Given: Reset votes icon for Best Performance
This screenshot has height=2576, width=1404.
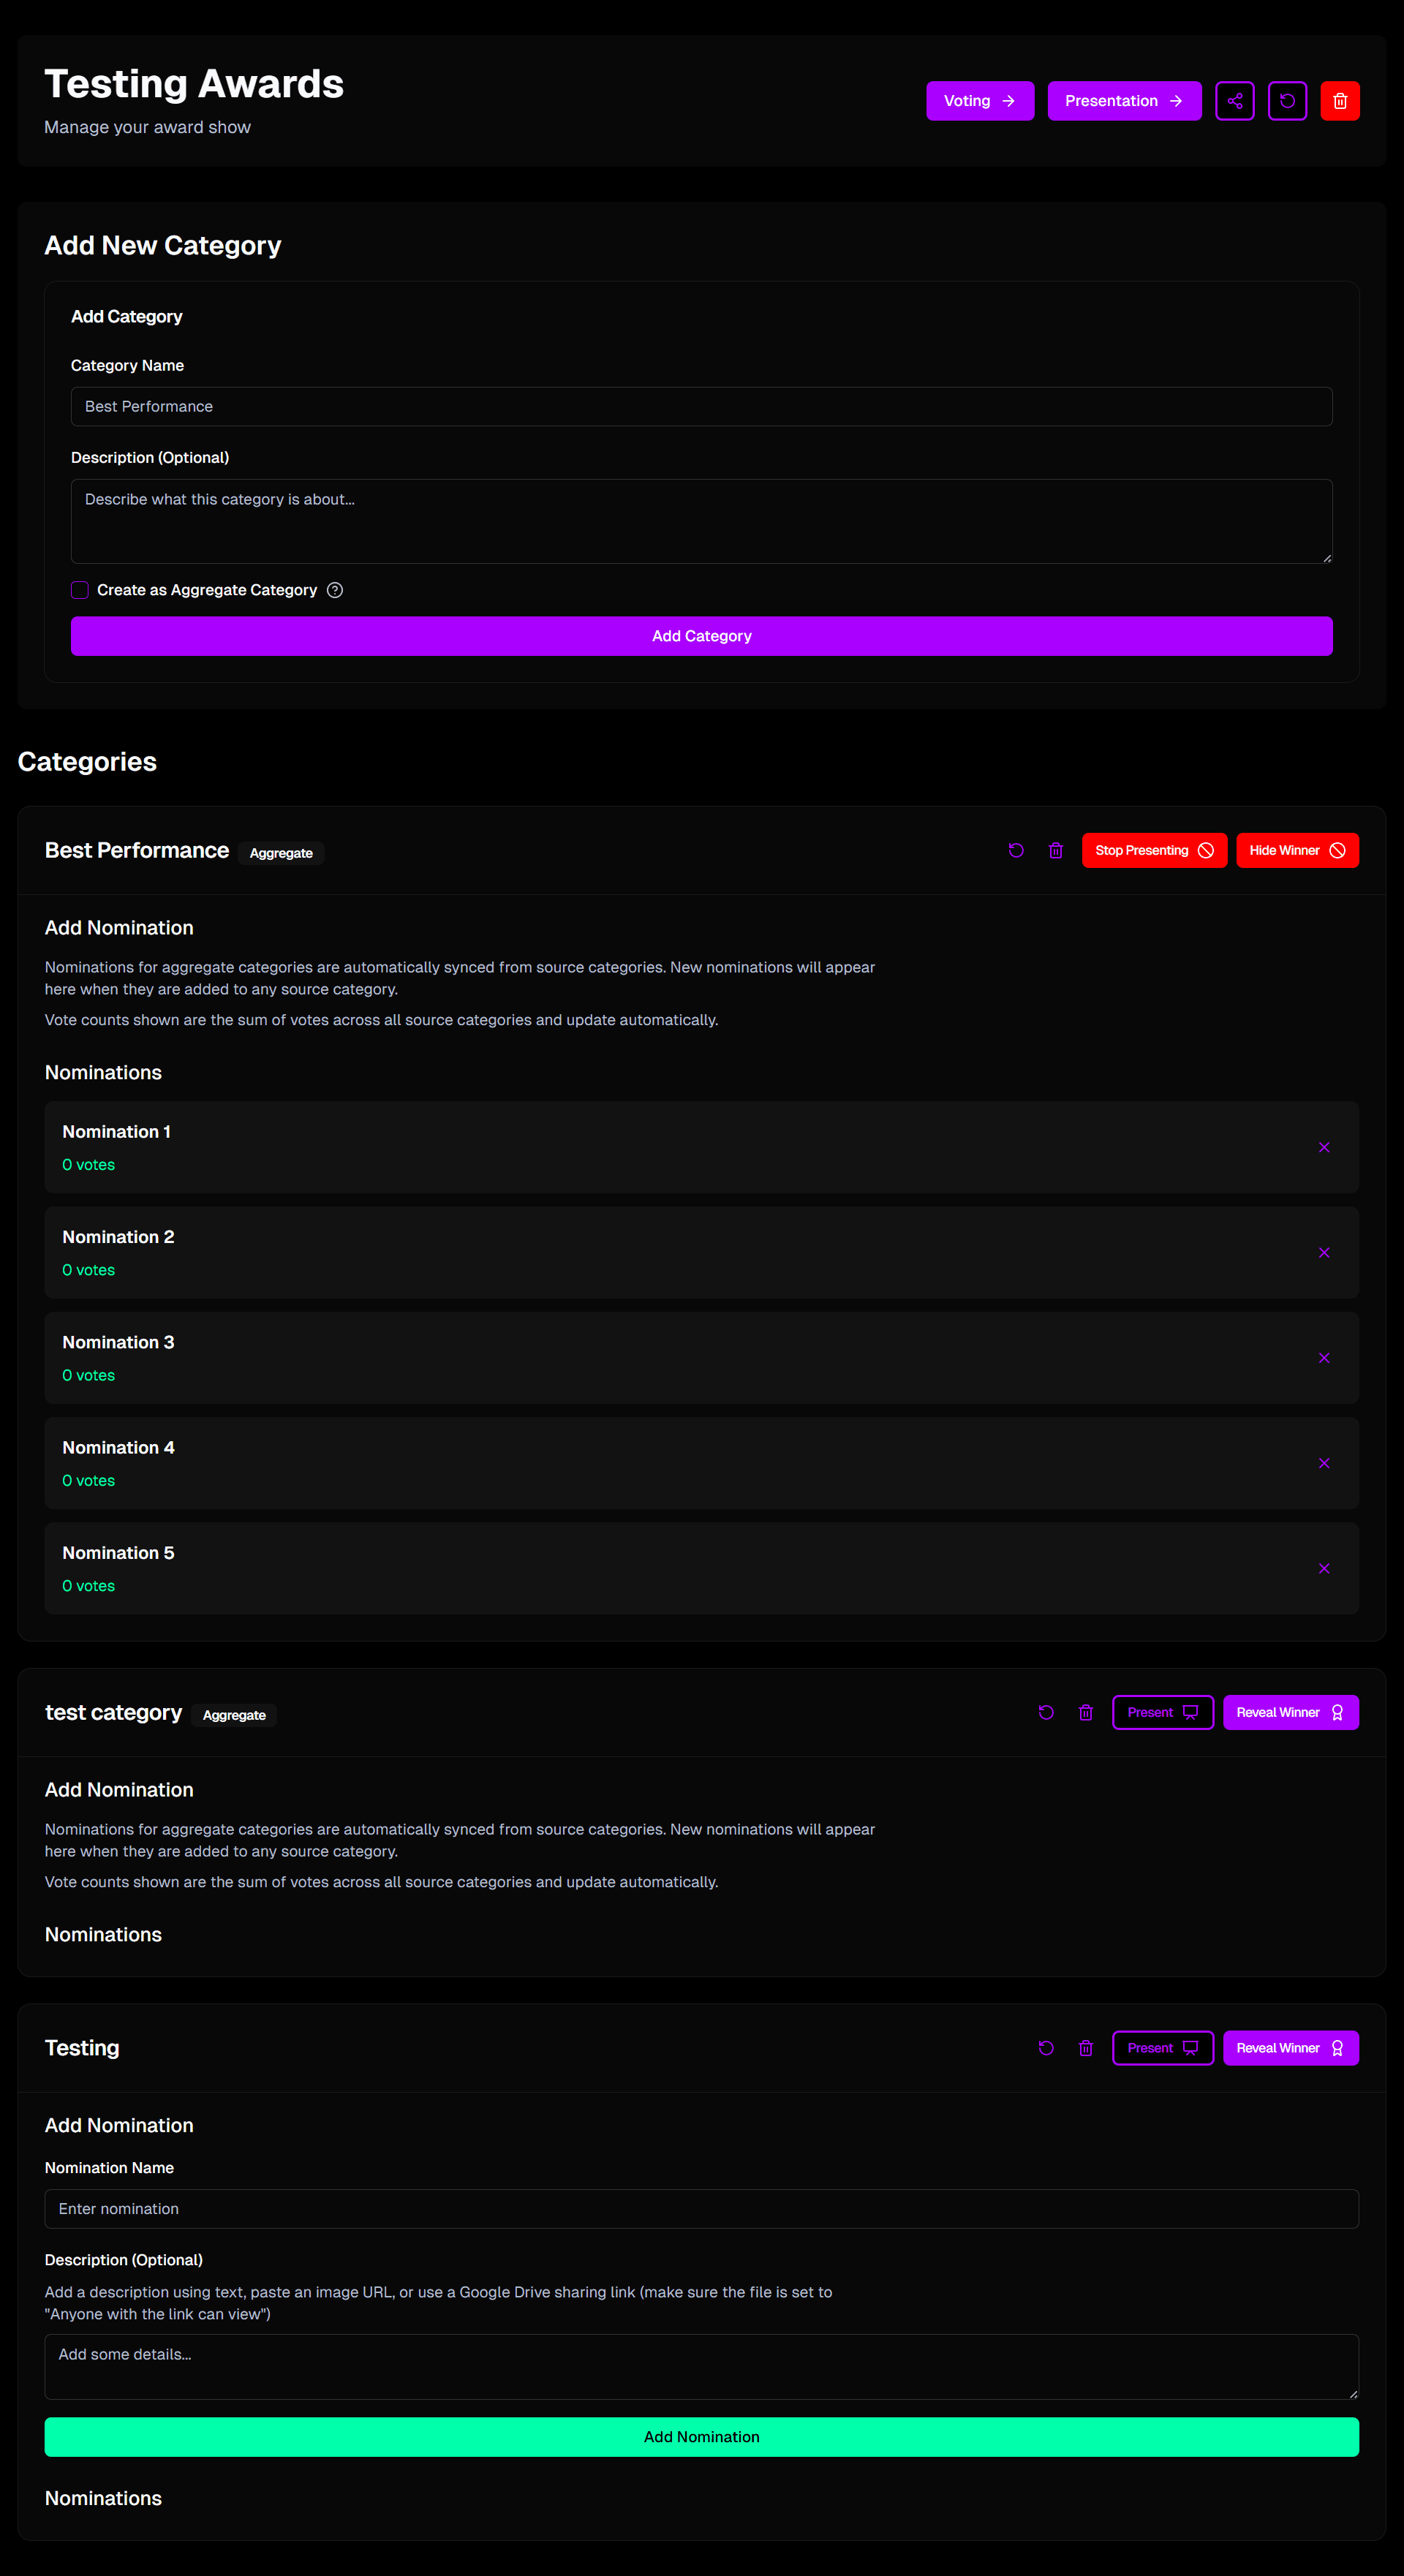Looking at the screenshot, I should tap(1016, 850).
